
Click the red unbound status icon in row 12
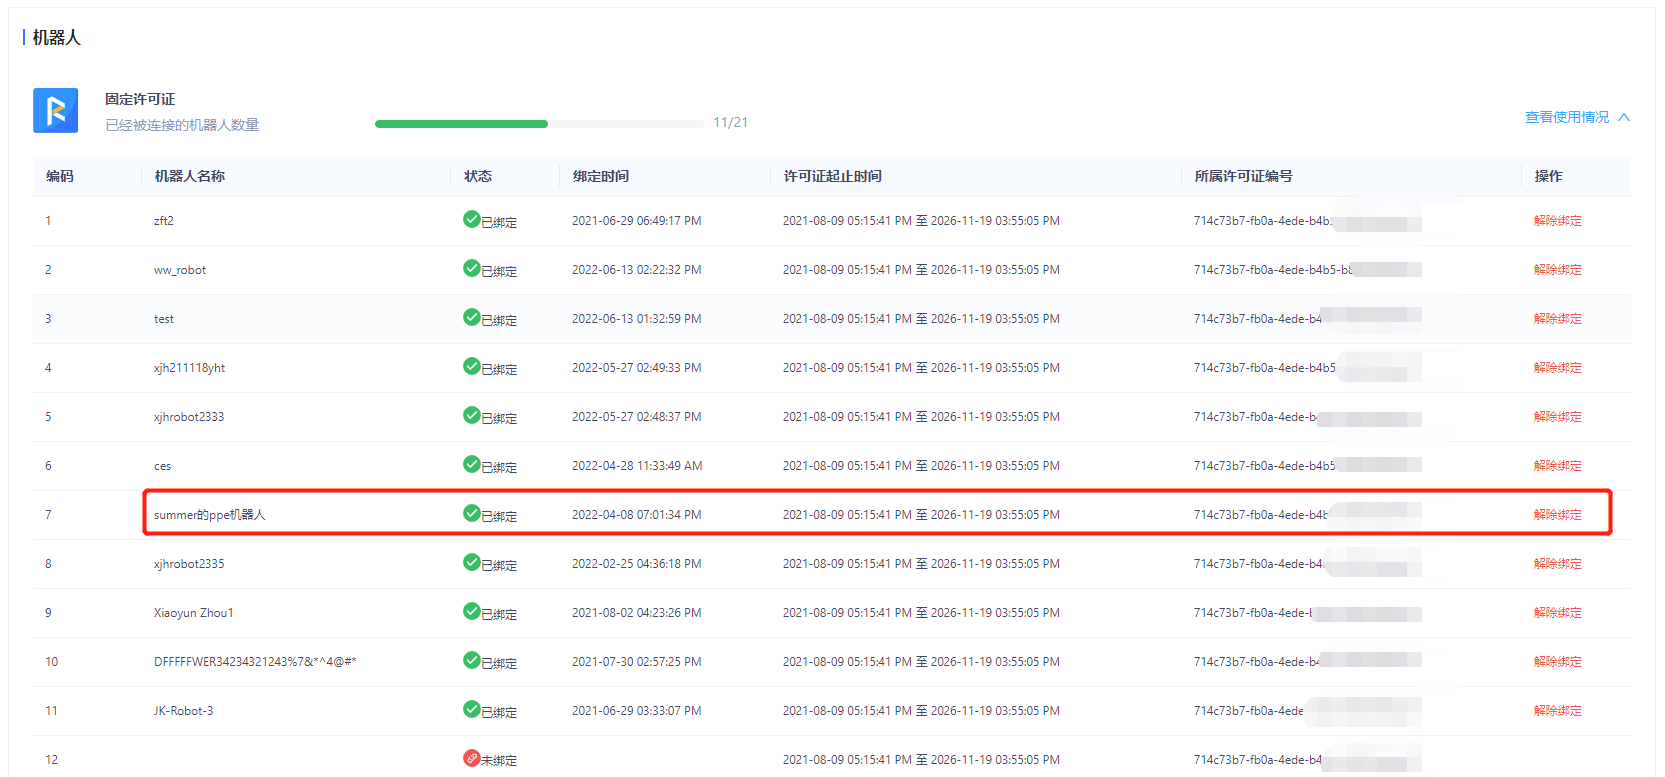pyautogui.click(x=472, y=758)
